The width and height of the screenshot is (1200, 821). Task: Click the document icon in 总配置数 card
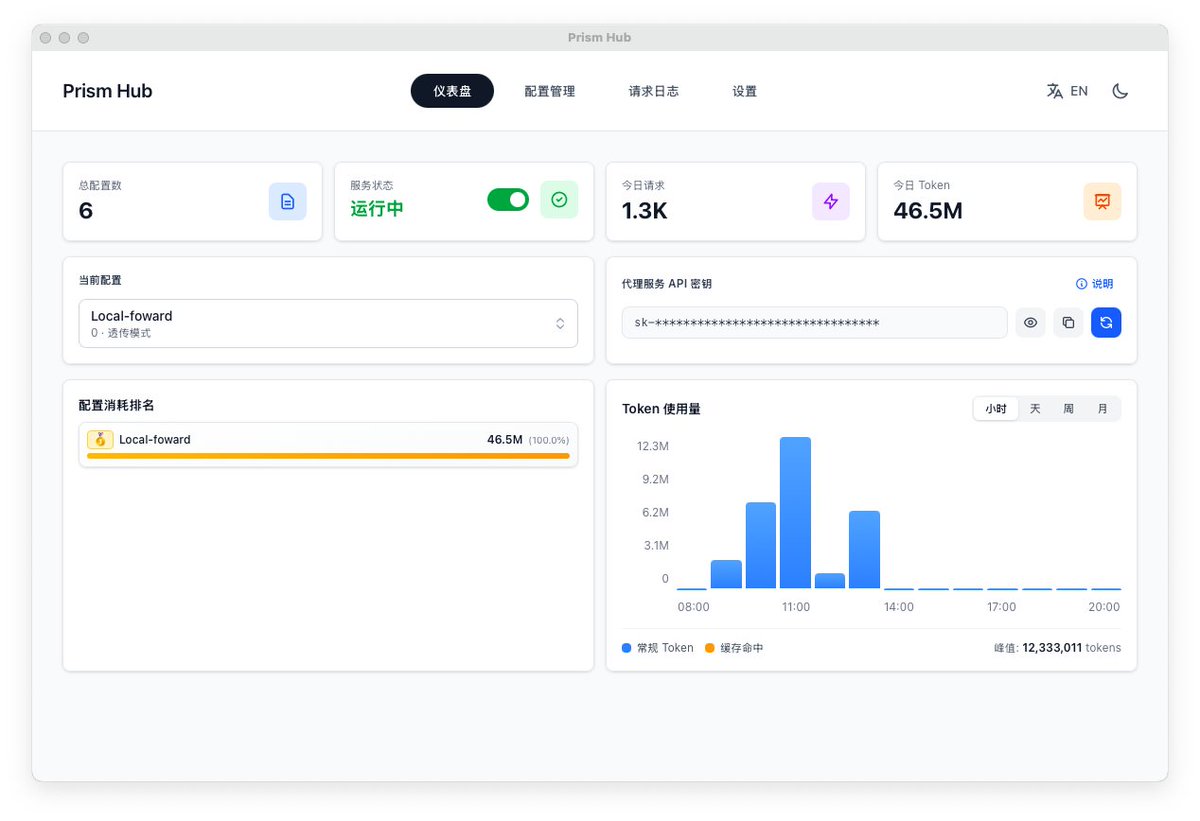point(287,201)
